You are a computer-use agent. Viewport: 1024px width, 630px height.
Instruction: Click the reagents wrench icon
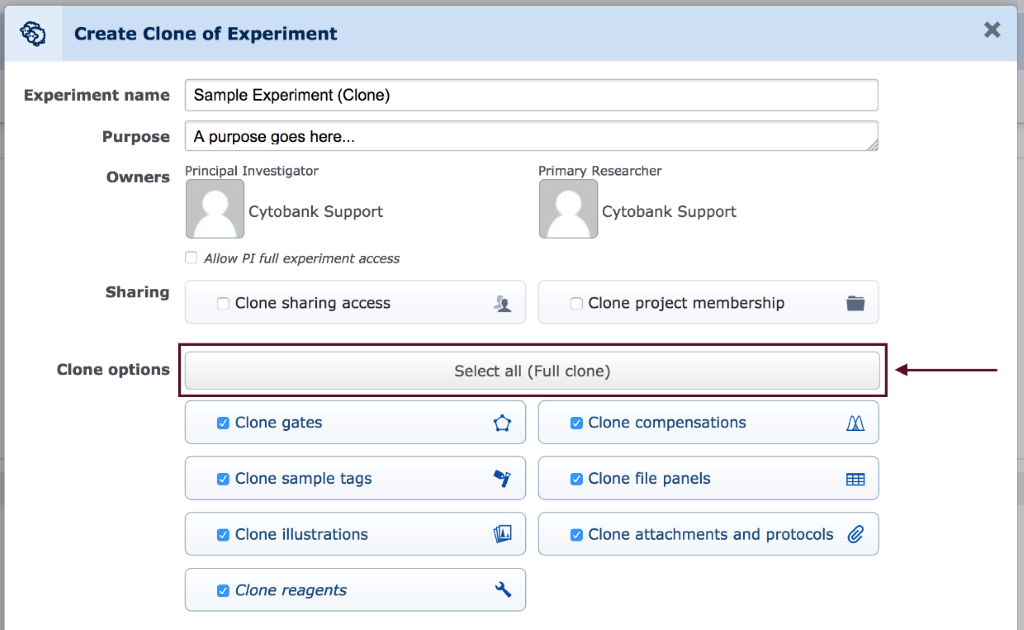pos(502,590)
